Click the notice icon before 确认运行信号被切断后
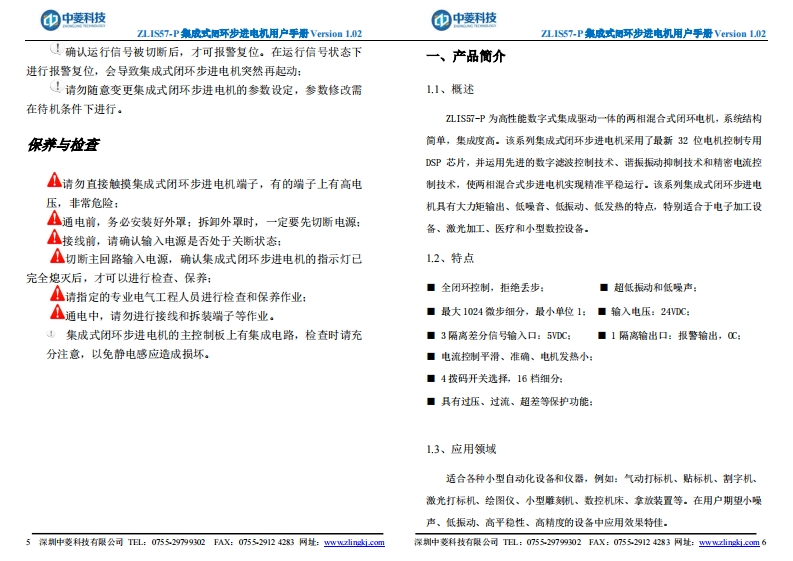The width and height of the screenshot is (793, 561). coord(54,49)
